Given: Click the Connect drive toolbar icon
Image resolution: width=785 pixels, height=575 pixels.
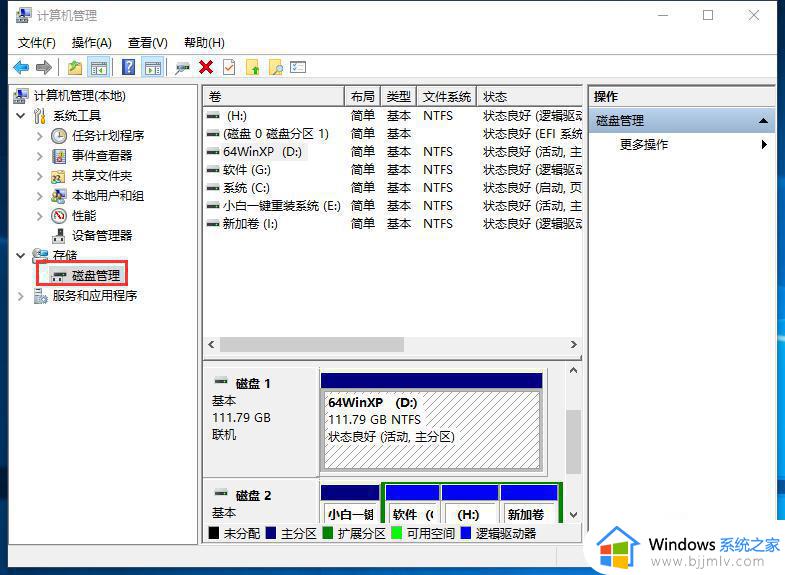Looking at the screenshot, I should [x=182, y=67].
